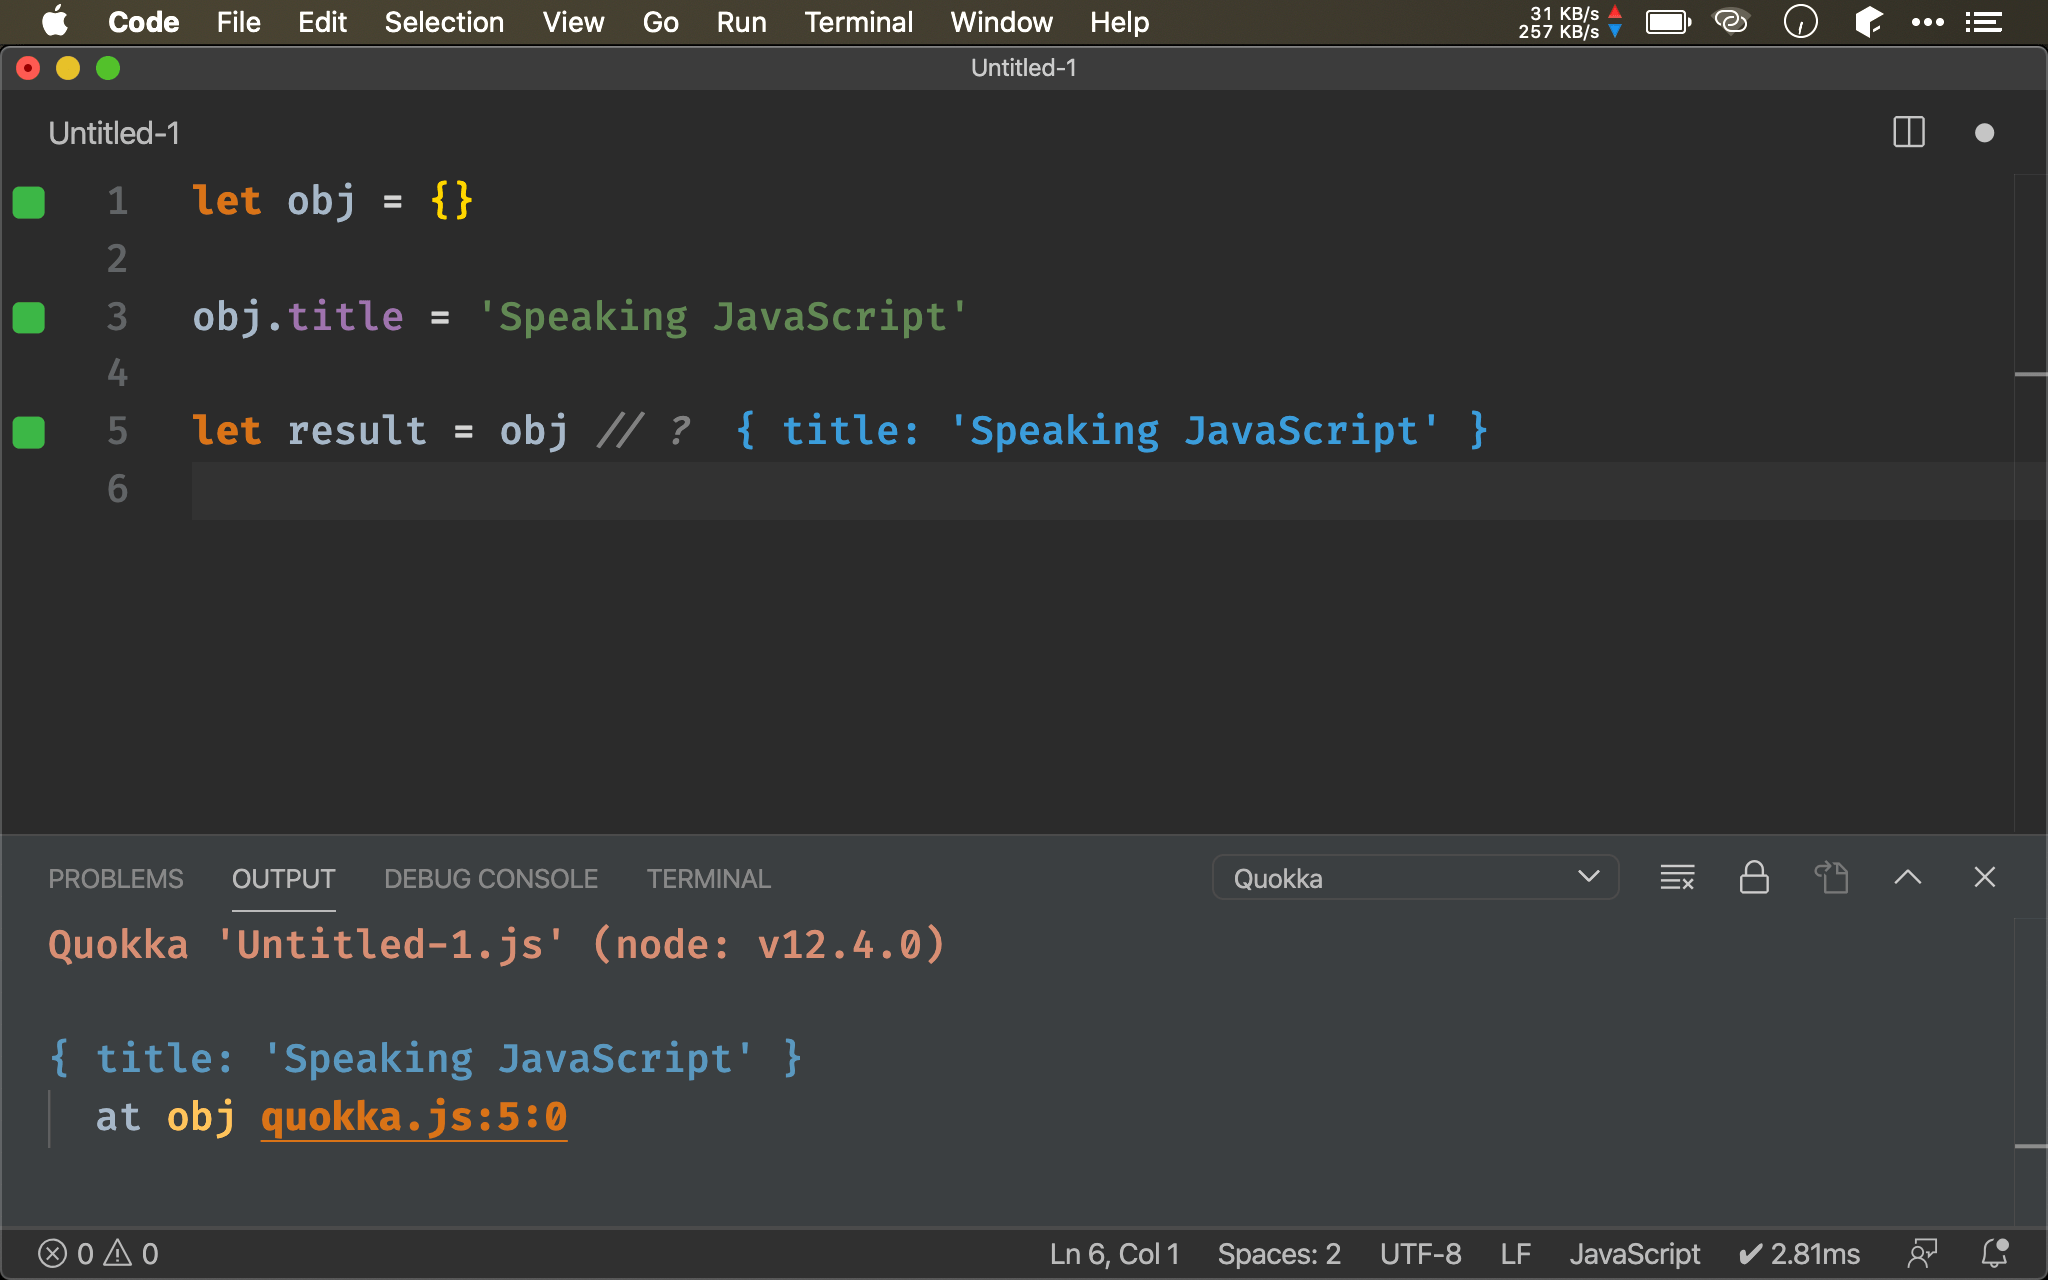2048x1280 pixels.
Task: Click the 2.81ms Quokka status button
Action: tap(1799, 1253)
